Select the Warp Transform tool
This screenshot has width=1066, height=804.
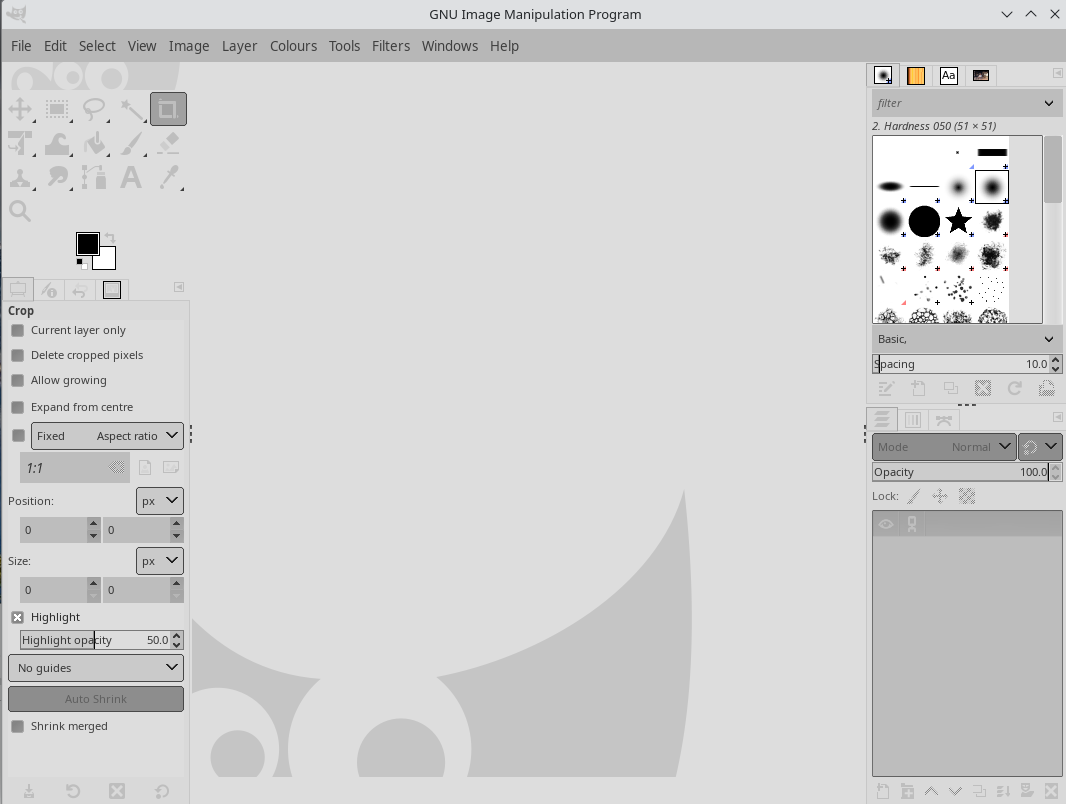click(x=57, y=143)
